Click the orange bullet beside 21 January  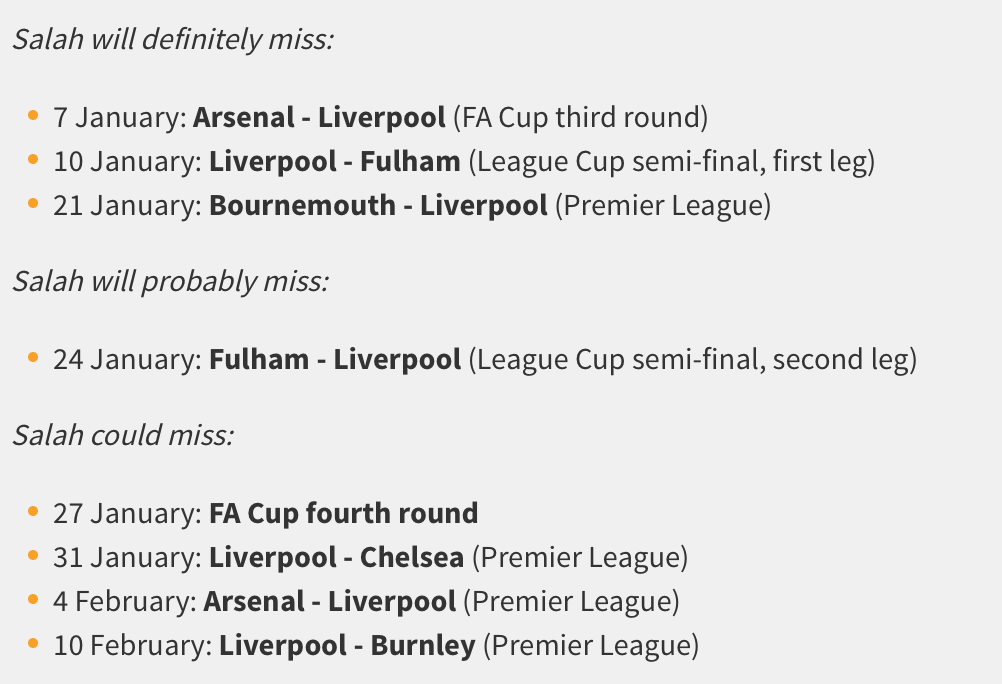click(x=33, y=203)
